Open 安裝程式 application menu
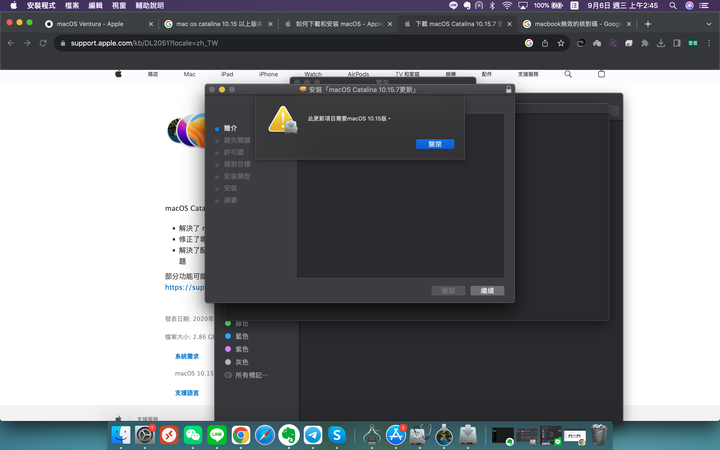This screenshot has width=720, height=450. 41,6
